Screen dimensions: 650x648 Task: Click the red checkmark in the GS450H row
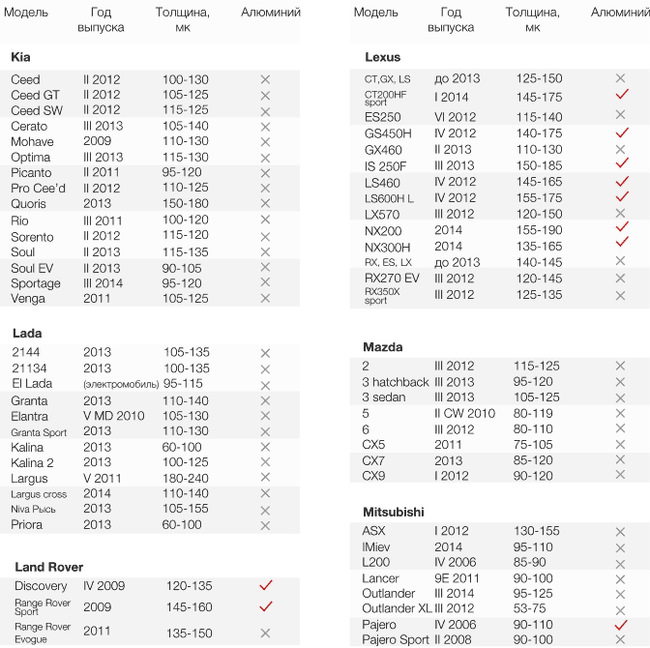(621, 133)
